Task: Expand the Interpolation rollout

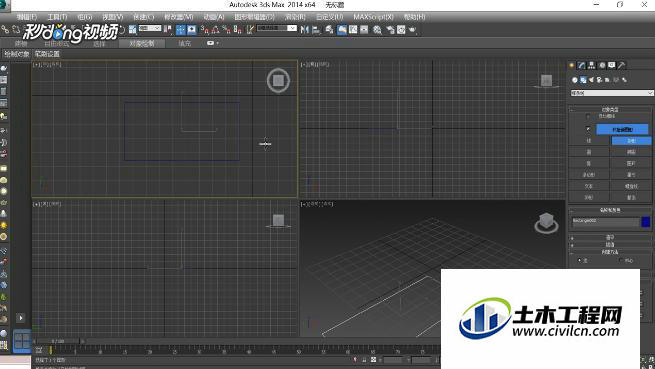Action: (610, 244)
